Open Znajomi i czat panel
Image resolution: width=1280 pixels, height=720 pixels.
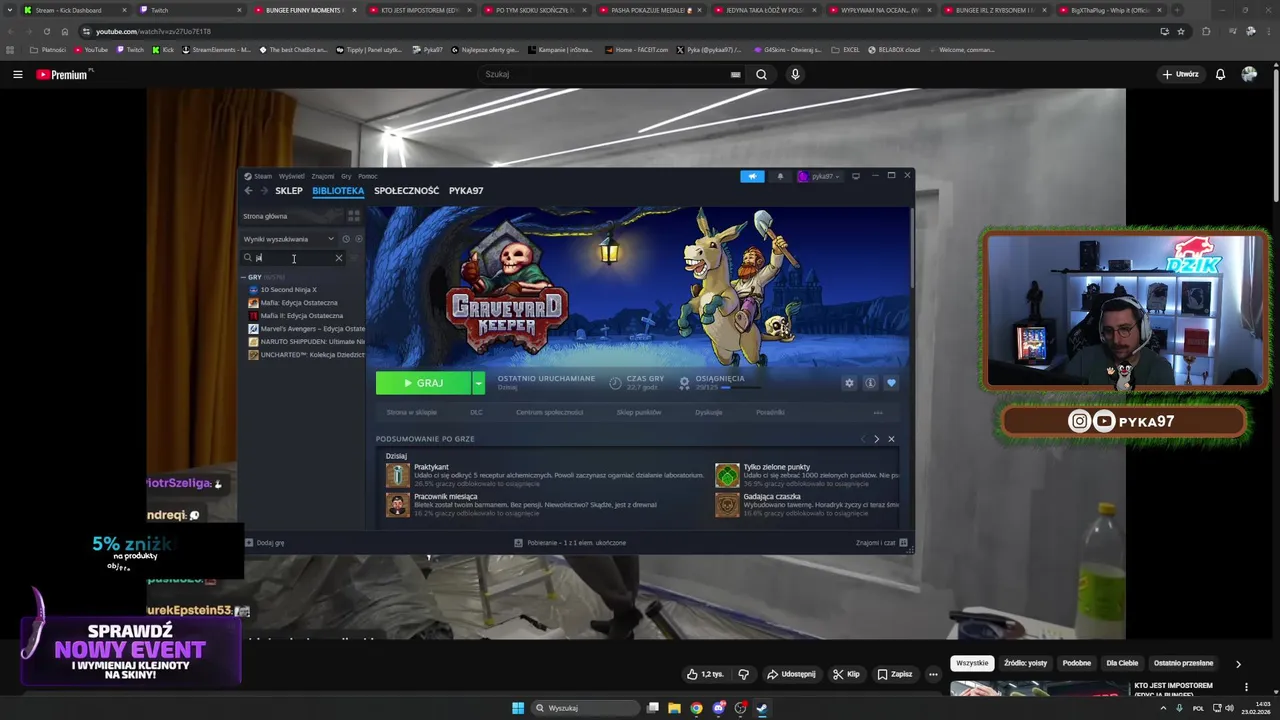(881, 543)
